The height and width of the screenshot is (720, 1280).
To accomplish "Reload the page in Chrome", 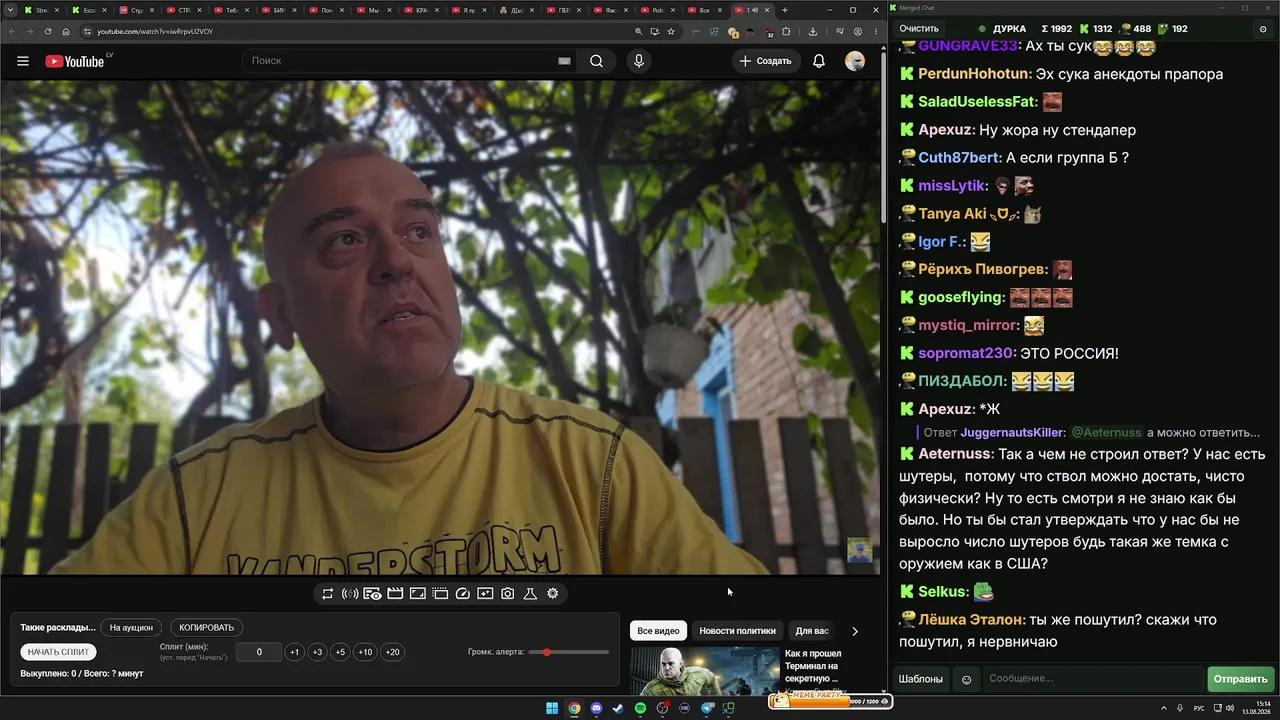I will click(x=48, y=31).
